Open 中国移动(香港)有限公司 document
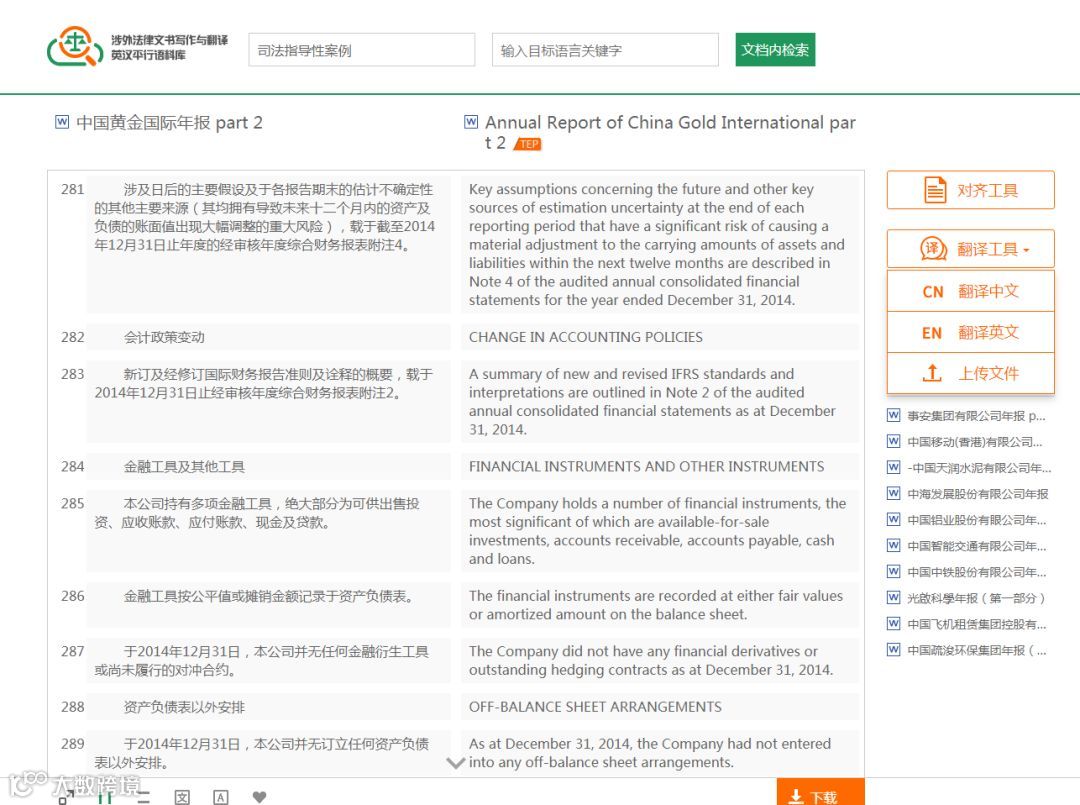The height and width of the screenshot is (805, 1080). coord(975,442)
